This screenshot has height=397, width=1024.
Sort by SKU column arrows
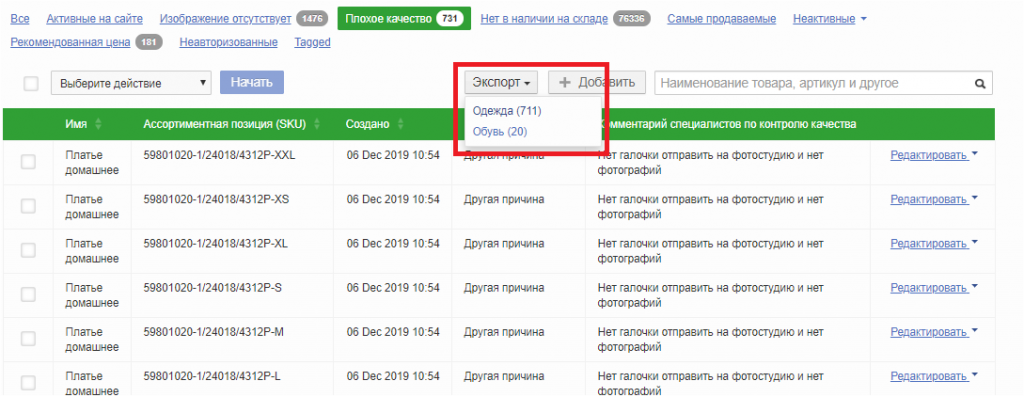pyautogui.click(x=317, y=124)
